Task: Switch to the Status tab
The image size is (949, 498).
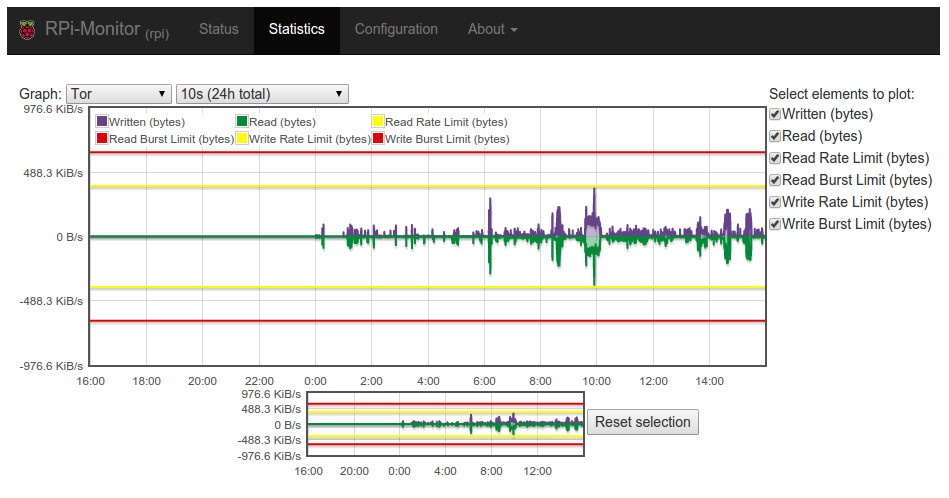Action: (x=218, y=29)
